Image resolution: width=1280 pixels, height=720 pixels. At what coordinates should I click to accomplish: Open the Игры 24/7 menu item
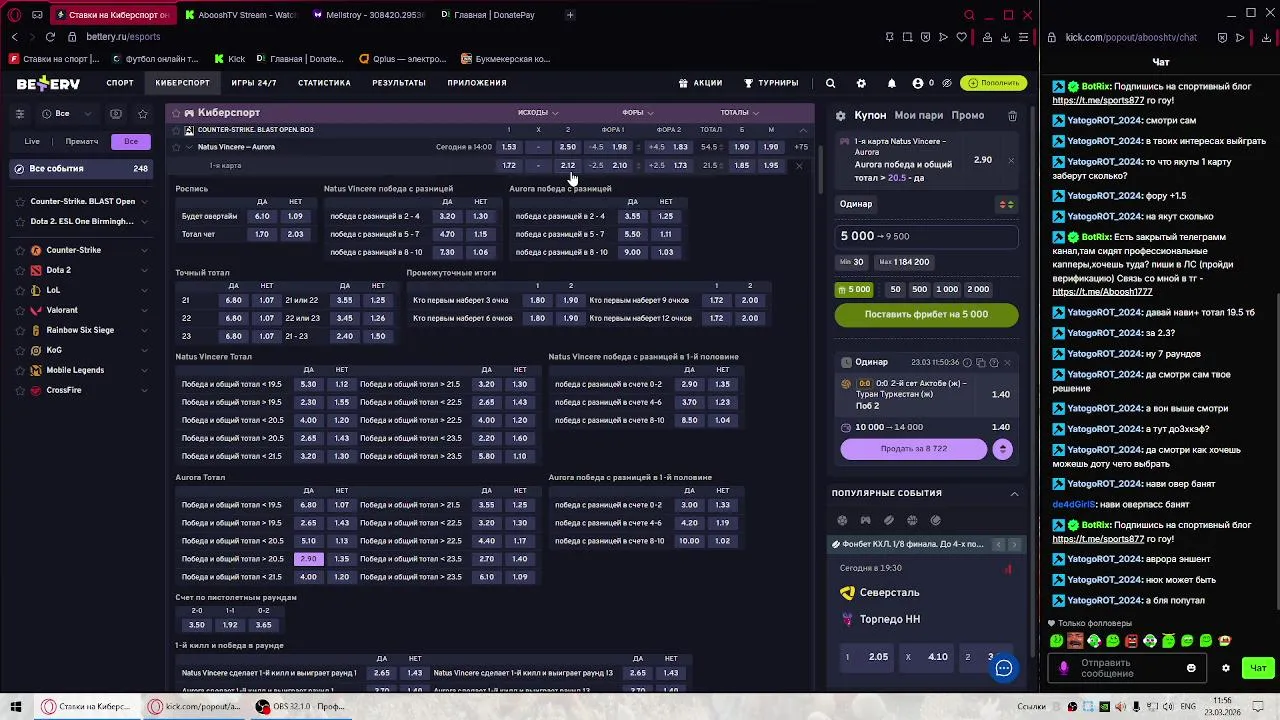254,83
